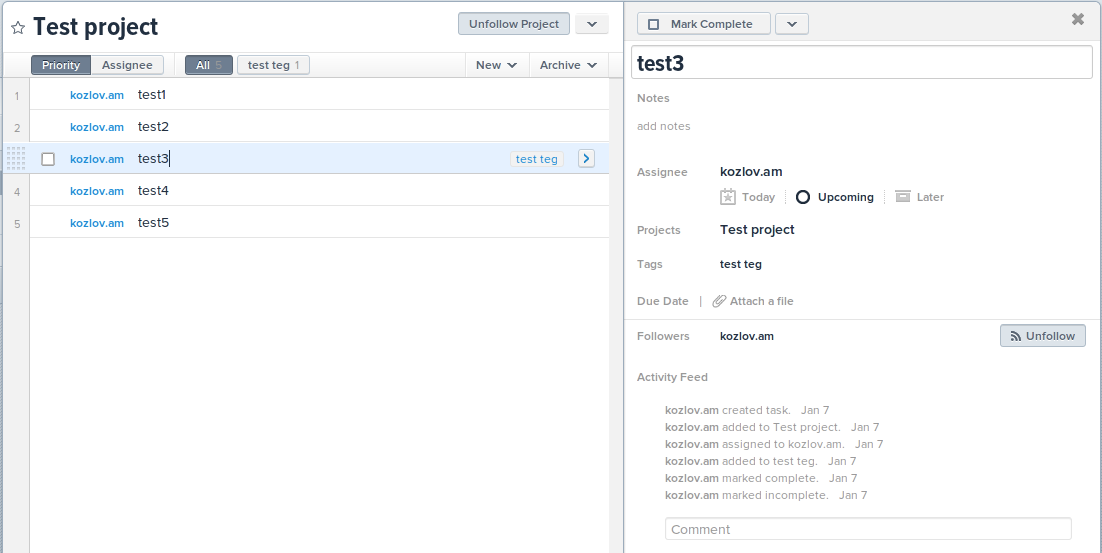Check the test3 task checkbox

[48, 159]
